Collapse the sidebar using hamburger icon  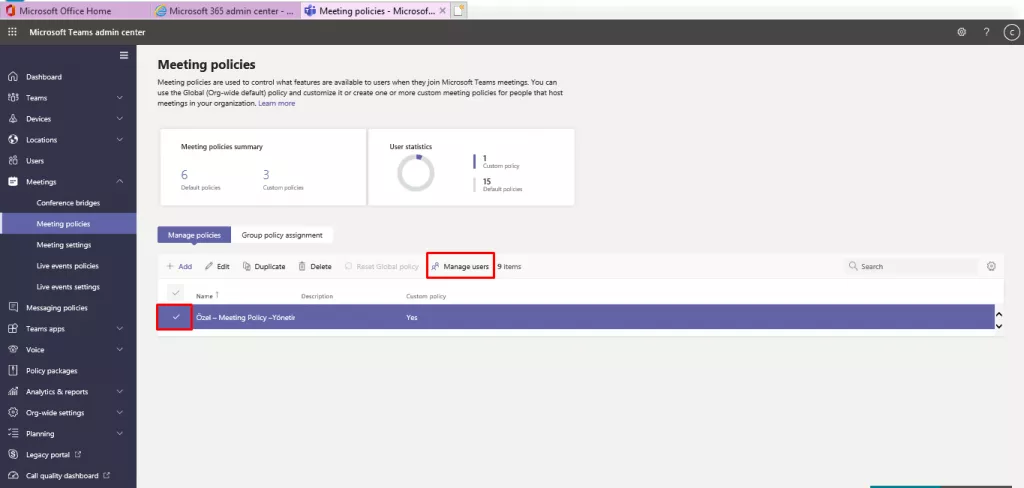pos(124,55)
